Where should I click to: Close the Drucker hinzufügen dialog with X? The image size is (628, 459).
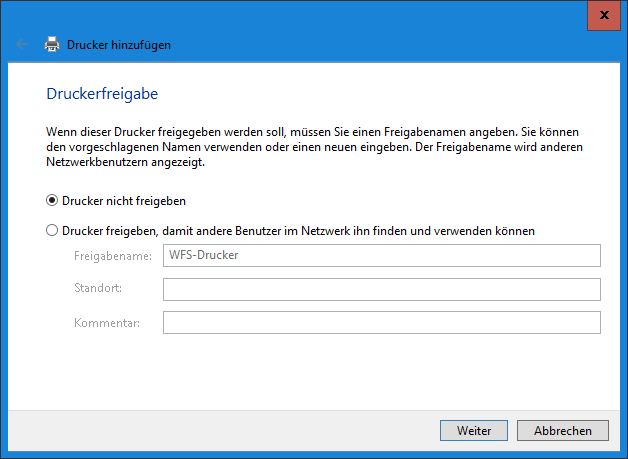coord(603,15)
